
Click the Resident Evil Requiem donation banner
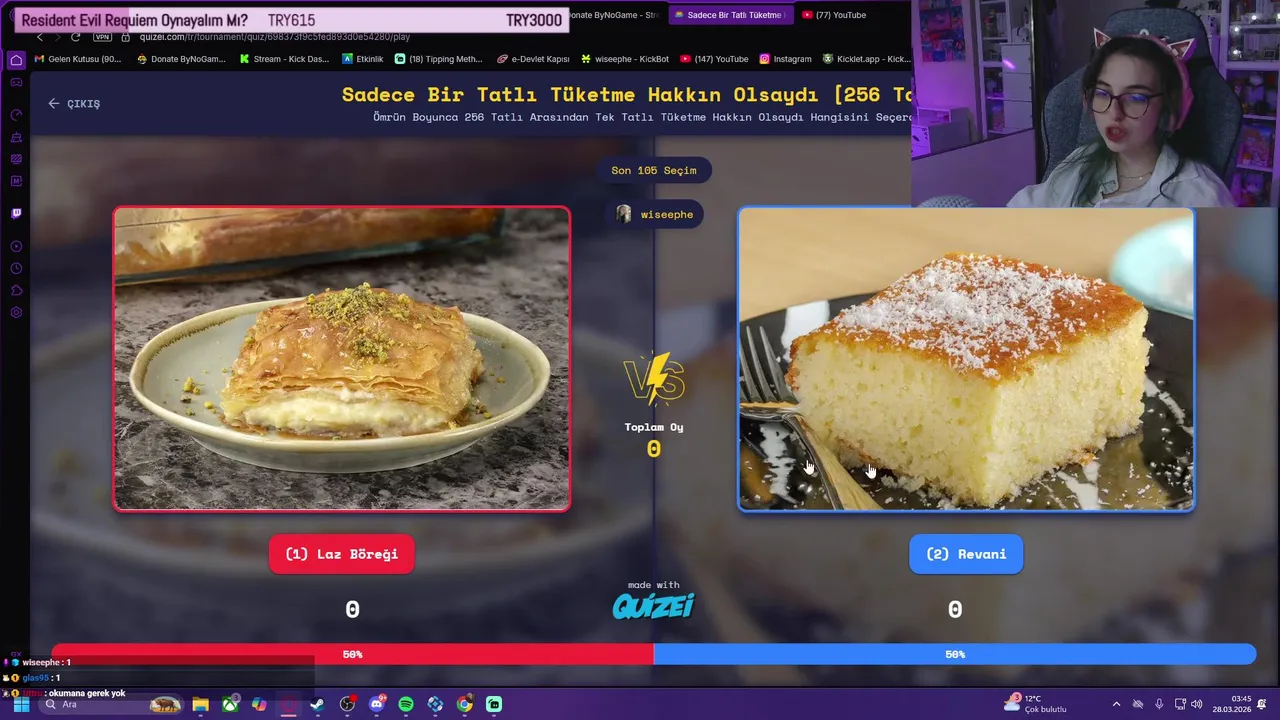291,20
